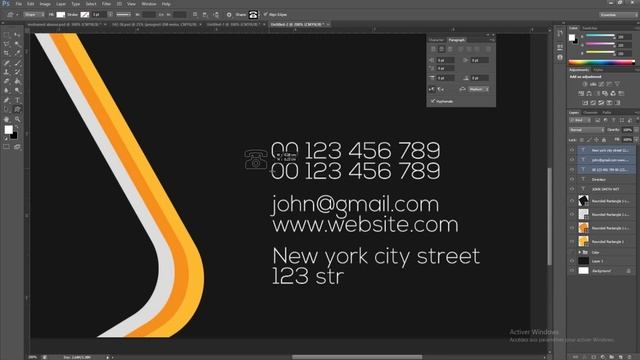Open the File menu
Image resolution: width=640 pixels, height=360 pixels.
coord(19,4)
